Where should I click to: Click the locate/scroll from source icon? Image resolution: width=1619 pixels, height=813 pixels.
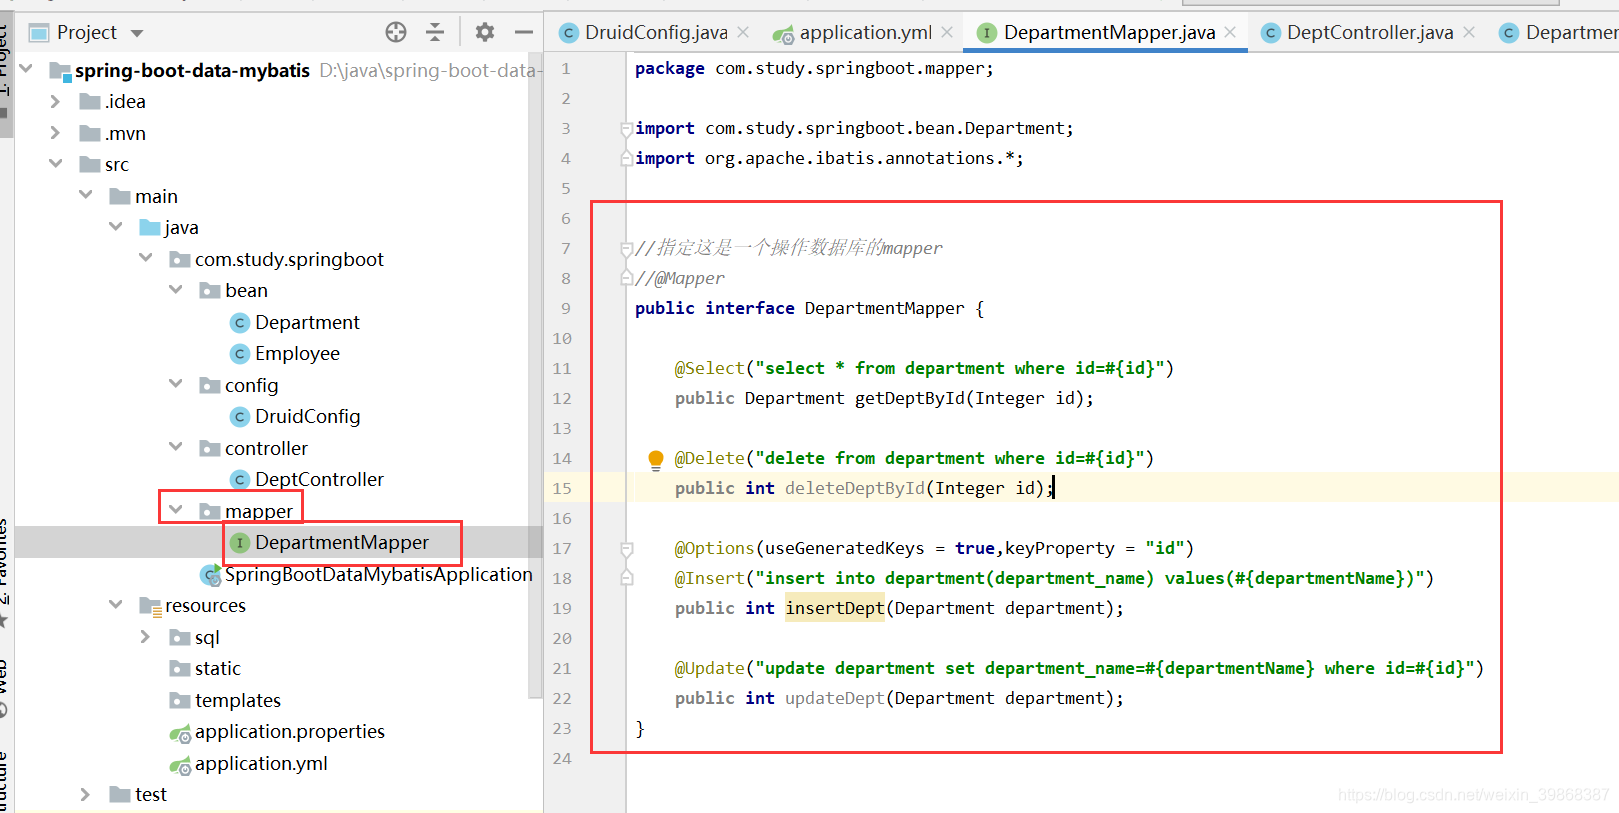point(396,32)
